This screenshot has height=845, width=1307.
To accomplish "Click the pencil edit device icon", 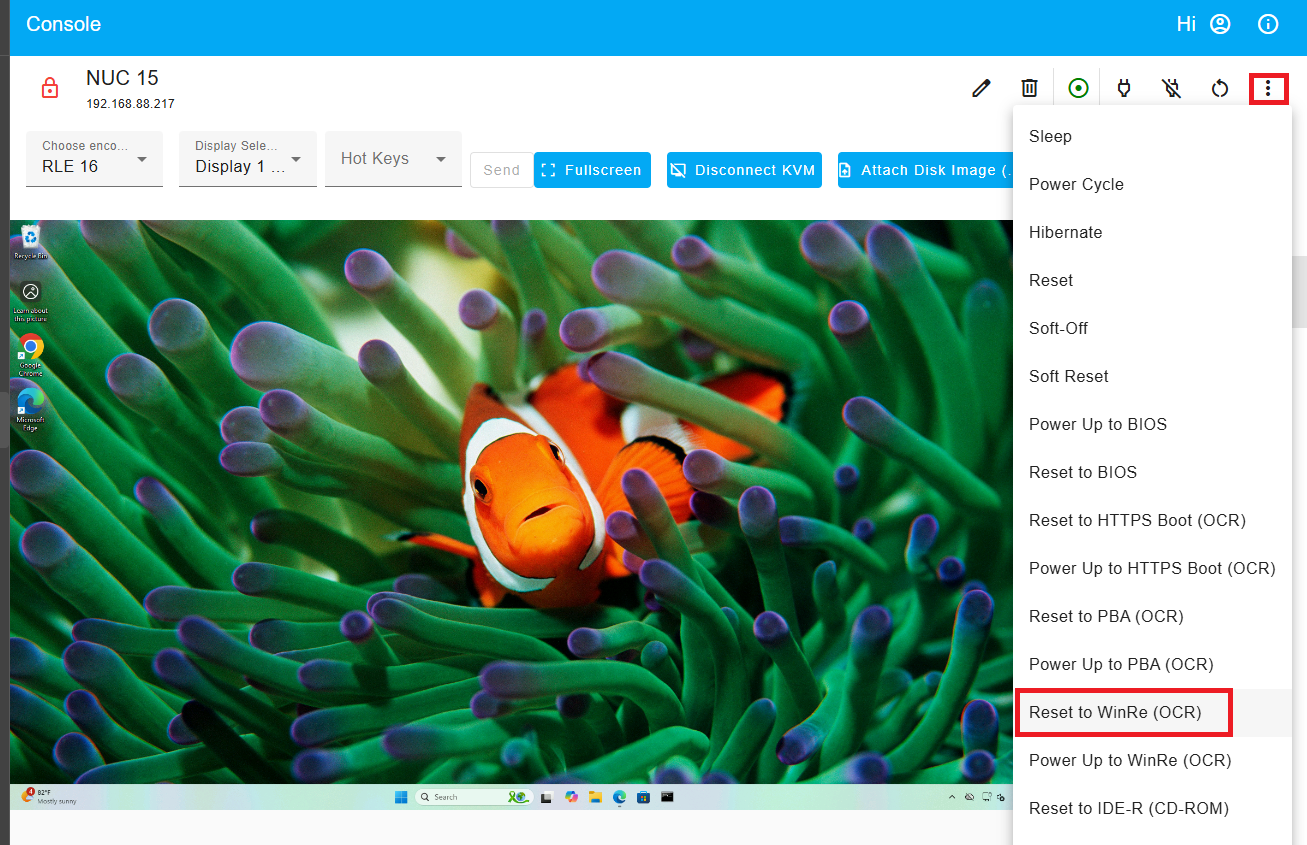I will click(981, 88).
